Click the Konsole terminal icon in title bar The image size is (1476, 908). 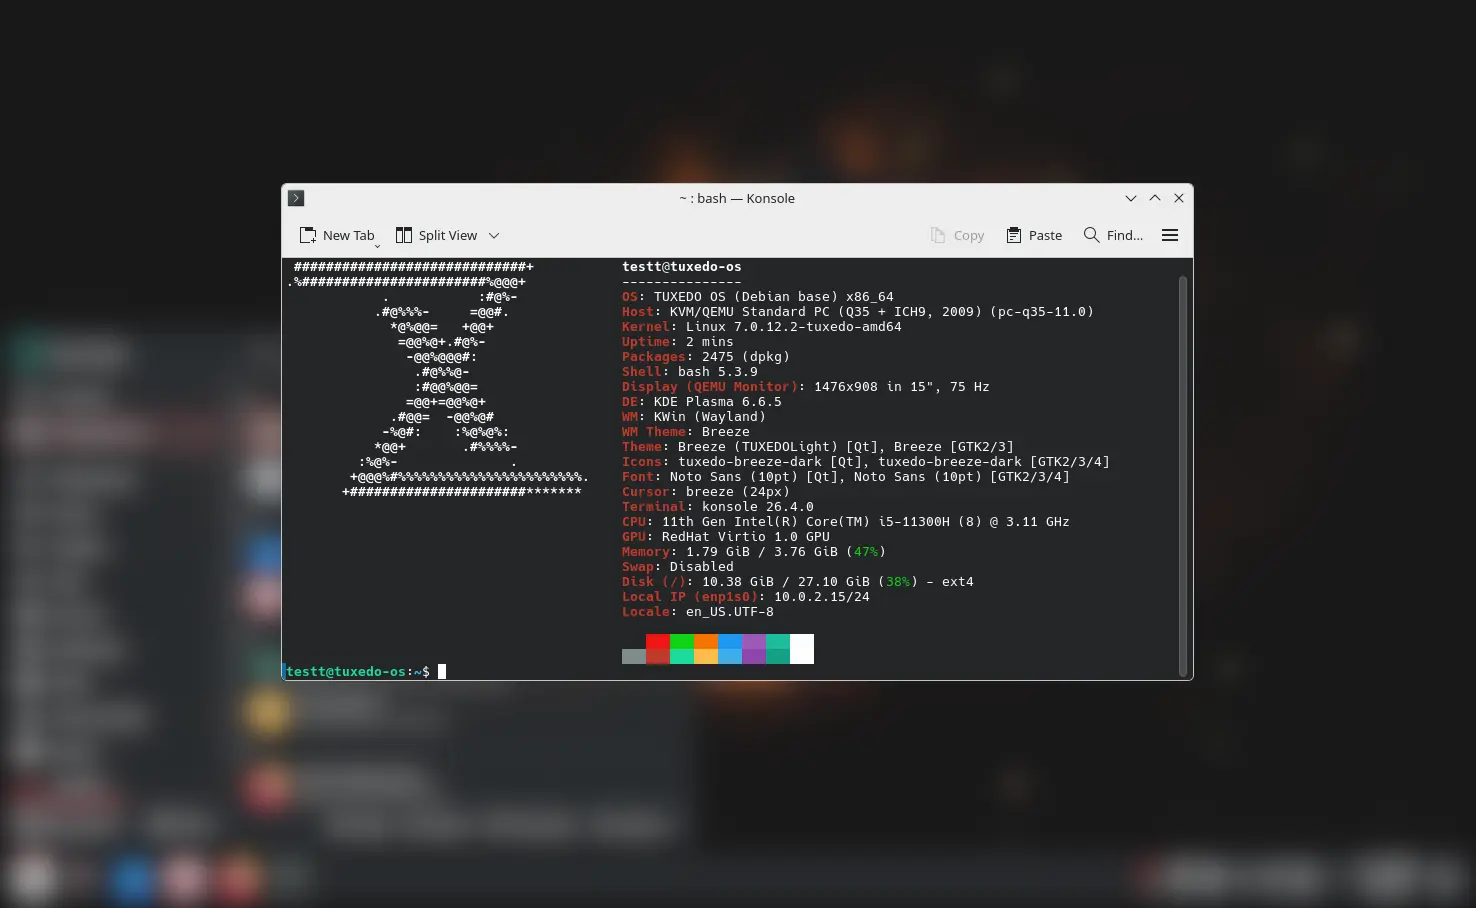(x=296, y=198)
